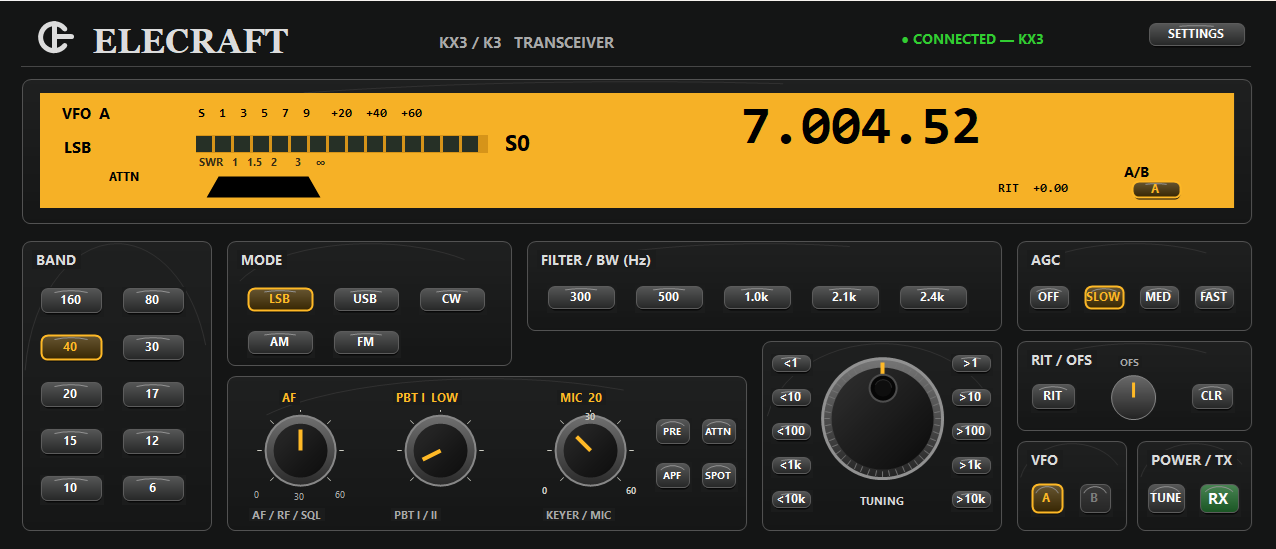Turn AGC OFF
The width and height of the screenshot is (1276, 549).
1049,297
